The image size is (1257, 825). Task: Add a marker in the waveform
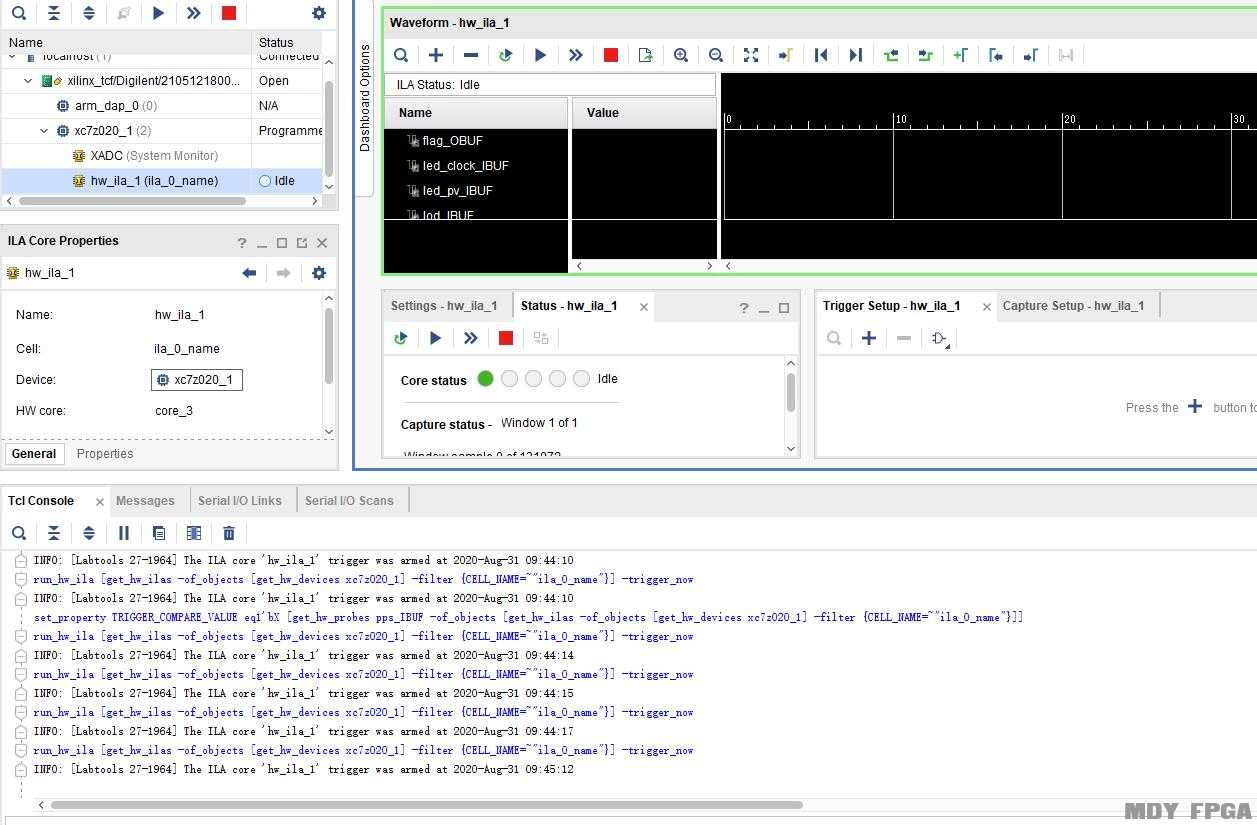pos(960,55)
